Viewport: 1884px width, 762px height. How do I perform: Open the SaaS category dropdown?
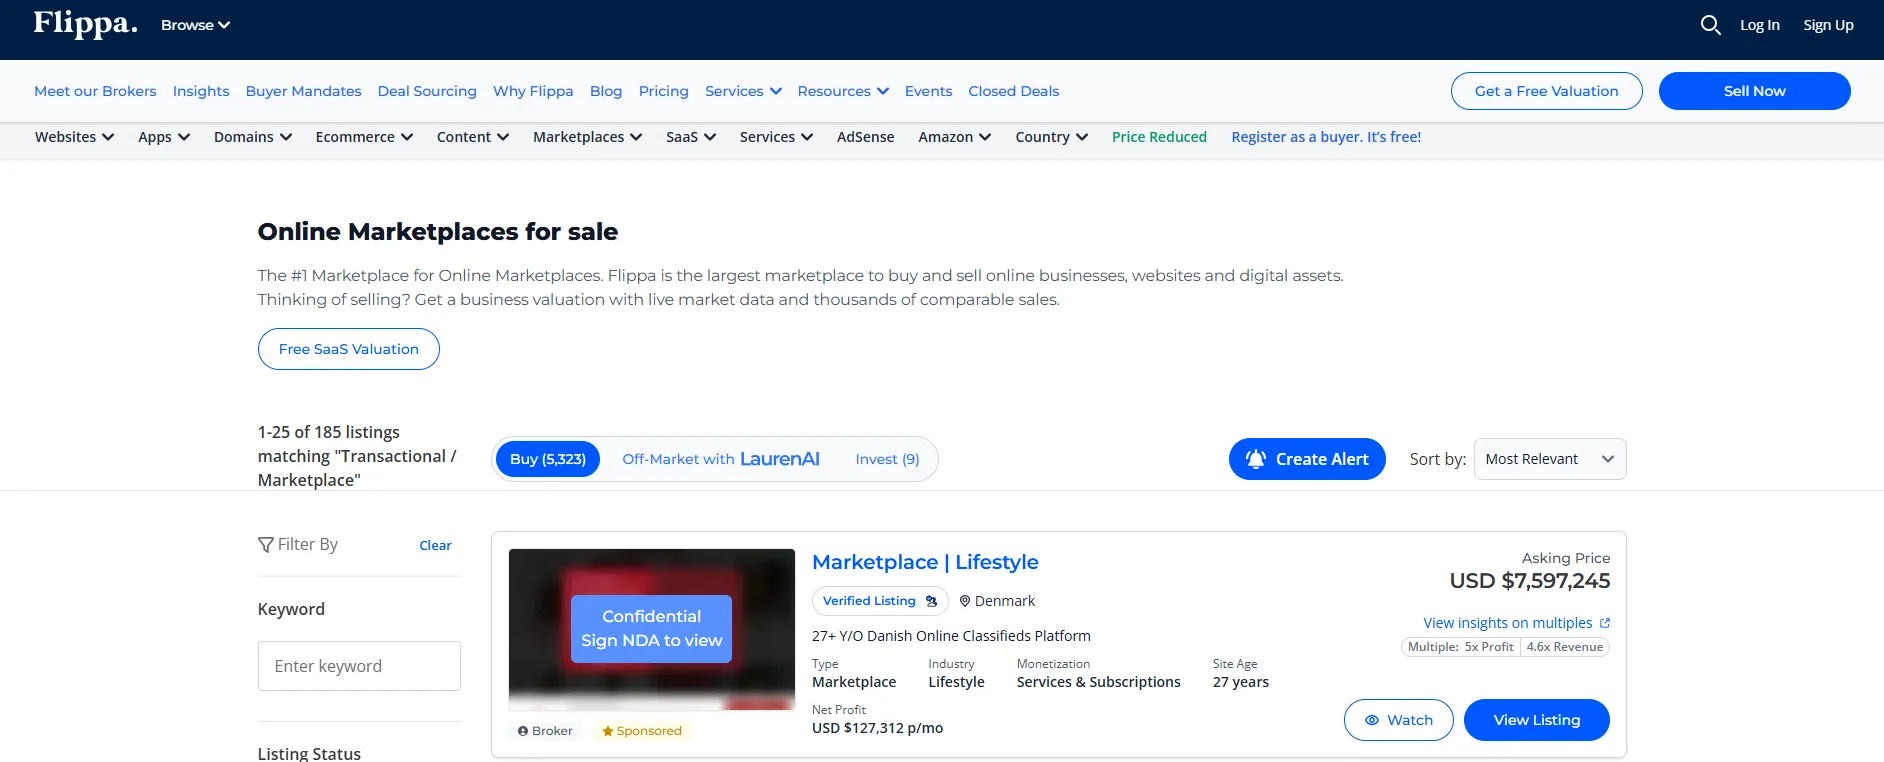(x=691, y=137)
